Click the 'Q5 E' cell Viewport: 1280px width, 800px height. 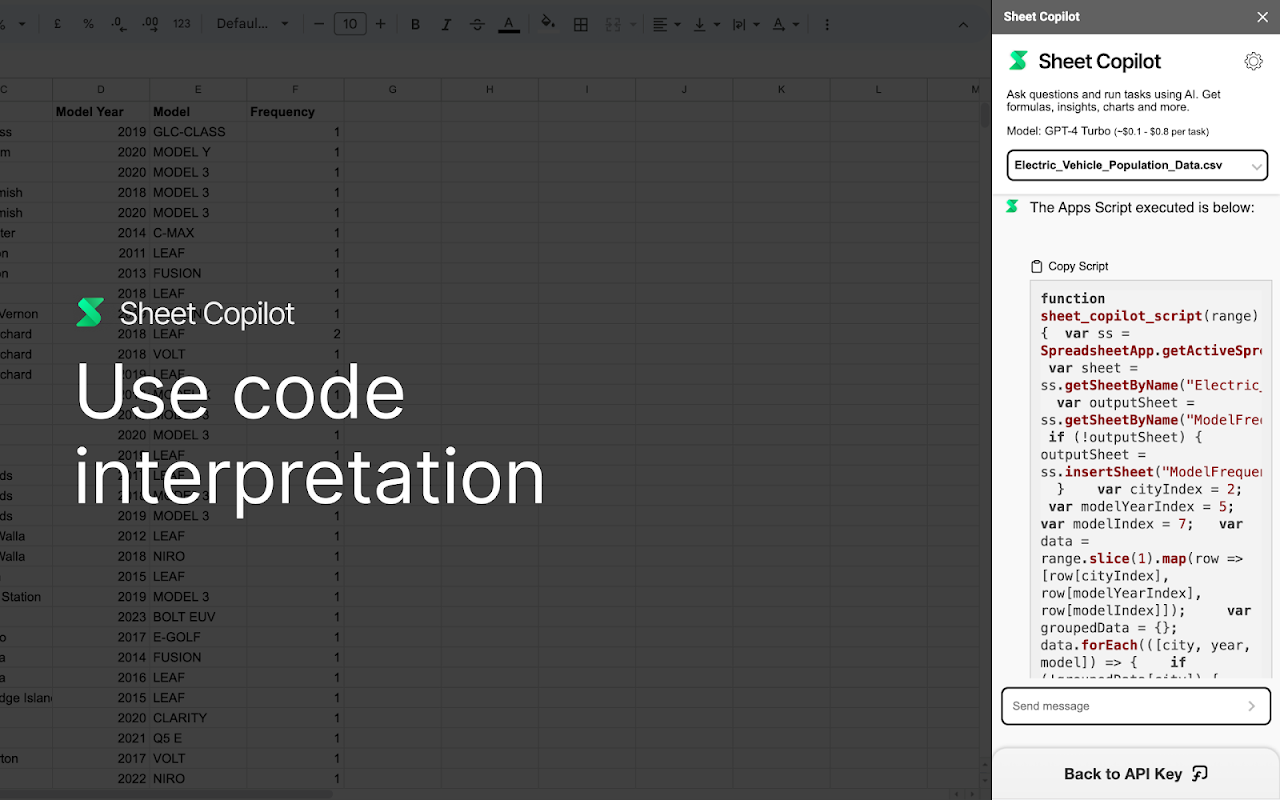(x=198, y=738)
